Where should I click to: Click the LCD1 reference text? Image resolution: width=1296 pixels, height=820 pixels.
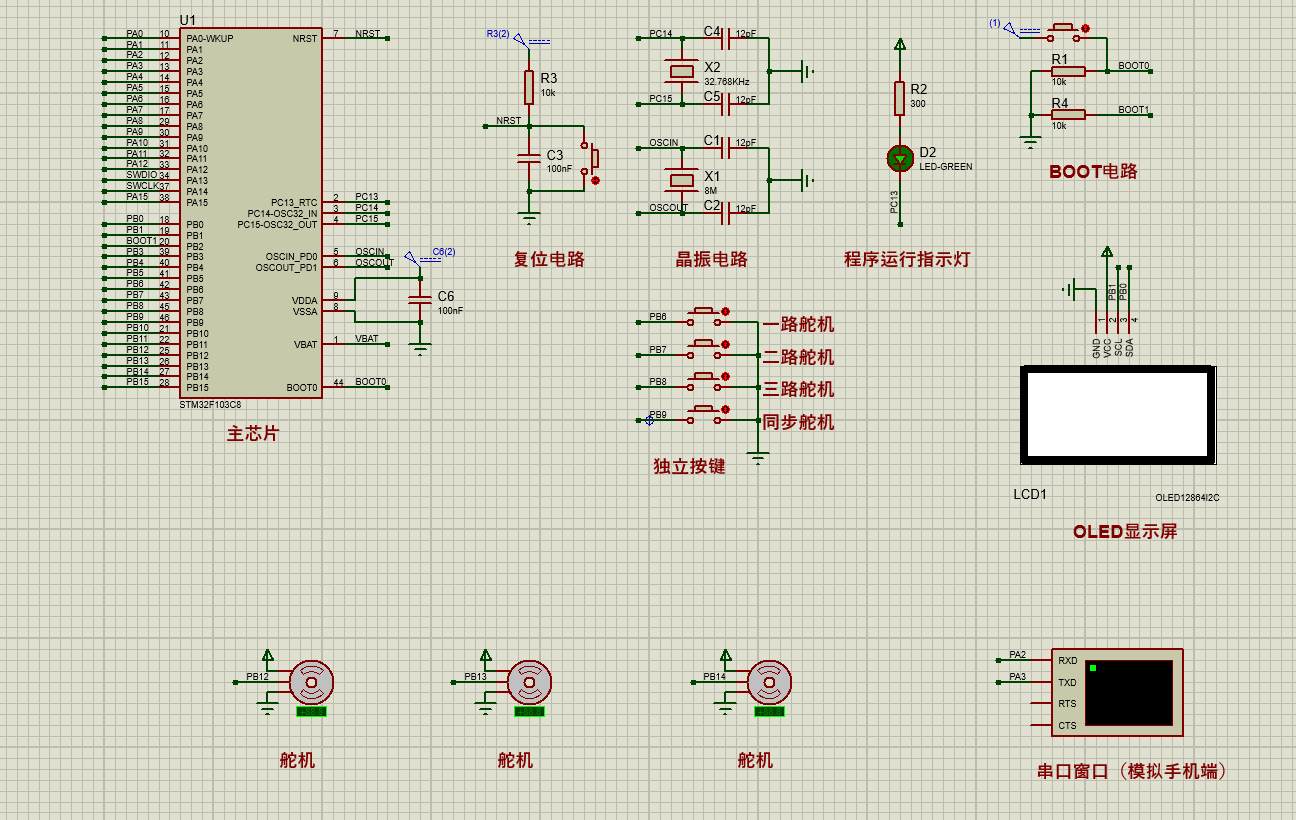coord(1030,495)
